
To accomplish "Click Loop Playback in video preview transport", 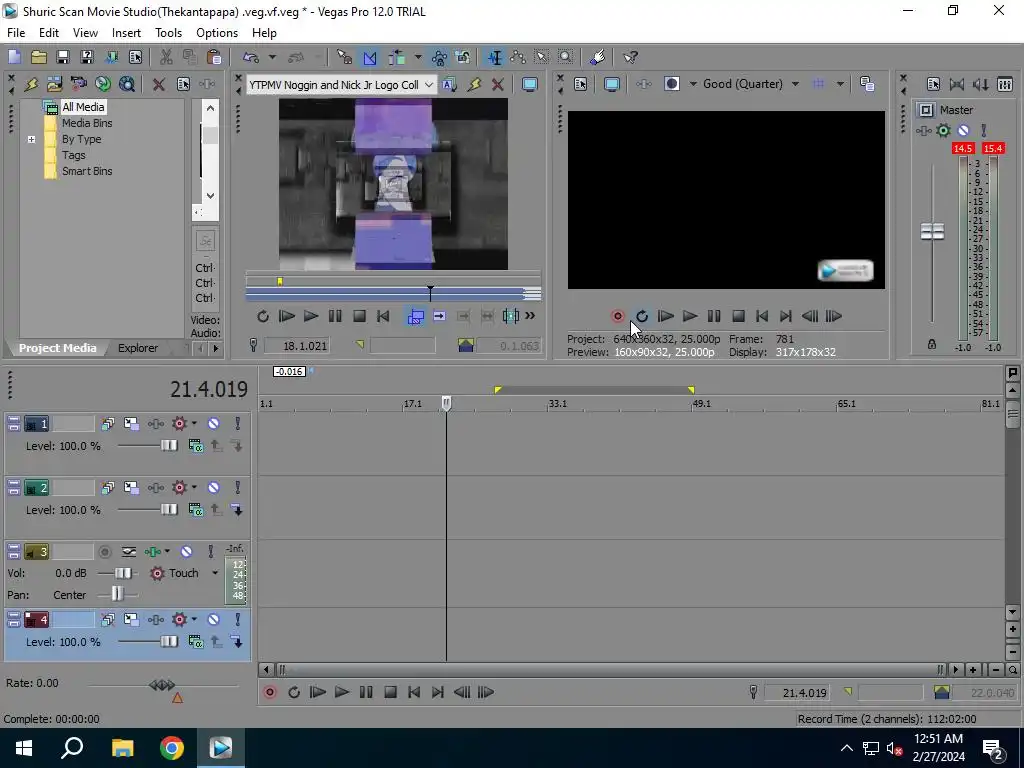I will (x=642, y=316).
